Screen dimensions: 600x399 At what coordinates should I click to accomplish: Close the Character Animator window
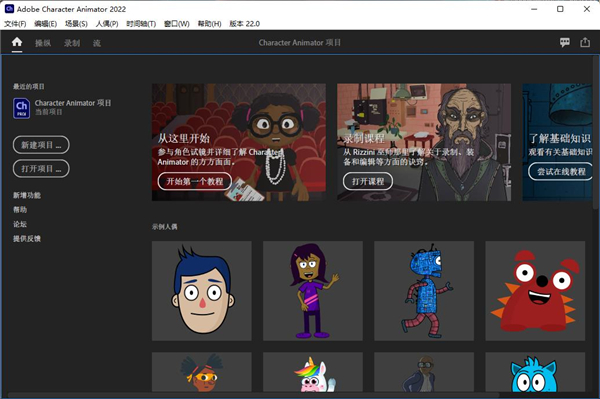coord(587,9)
